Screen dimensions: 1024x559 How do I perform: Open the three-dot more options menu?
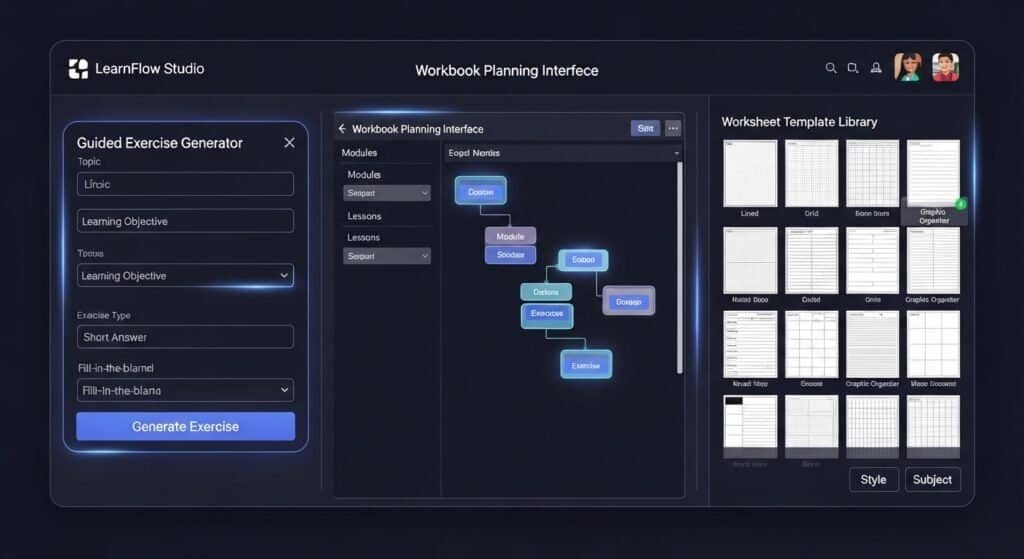(x=673, y=128)
